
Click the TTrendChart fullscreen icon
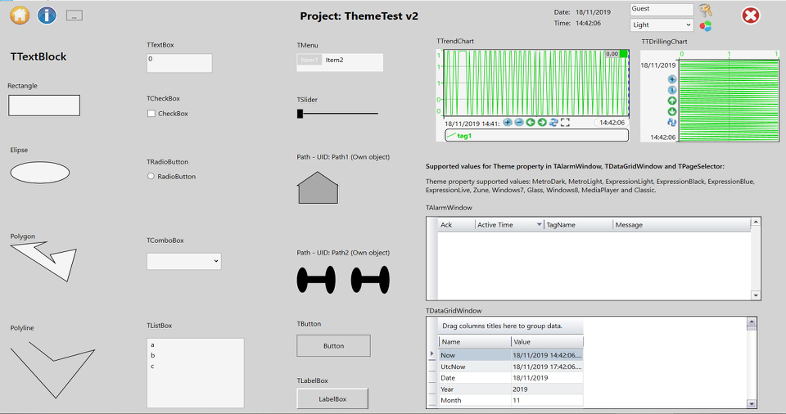(x=566, y=122)
